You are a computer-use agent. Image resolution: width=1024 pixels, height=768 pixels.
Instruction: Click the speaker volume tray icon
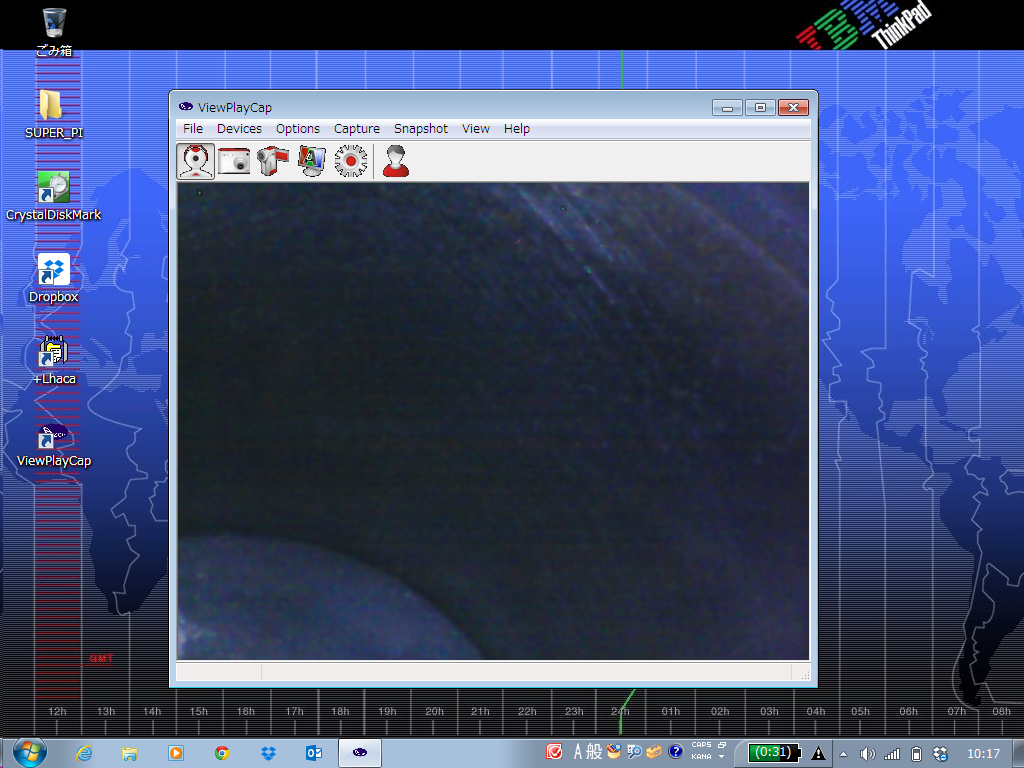[x=867, y=754]
